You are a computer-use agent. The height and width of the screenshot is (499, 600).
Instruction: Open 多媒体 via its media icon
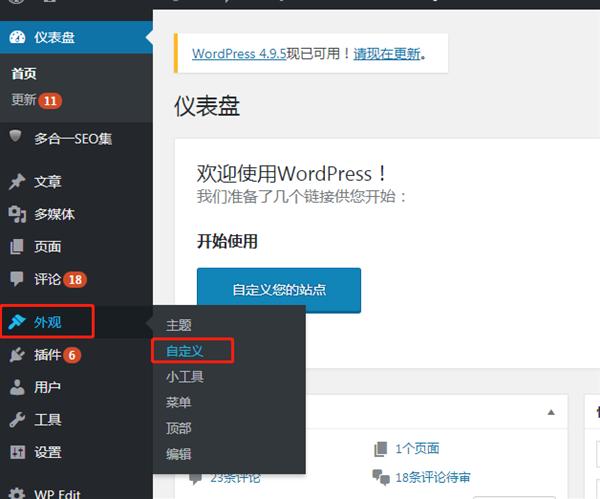tap(17, 214)
